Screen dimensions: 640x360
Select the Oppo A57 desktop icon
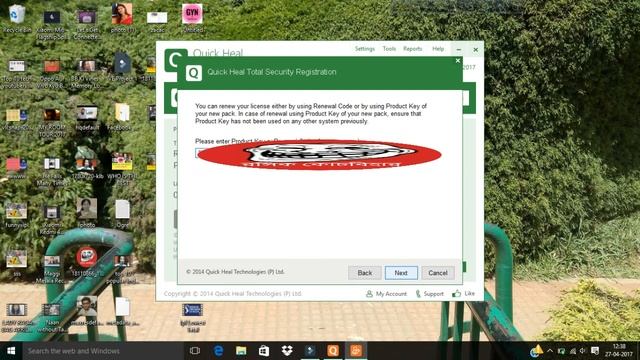(x=51, y=74)
